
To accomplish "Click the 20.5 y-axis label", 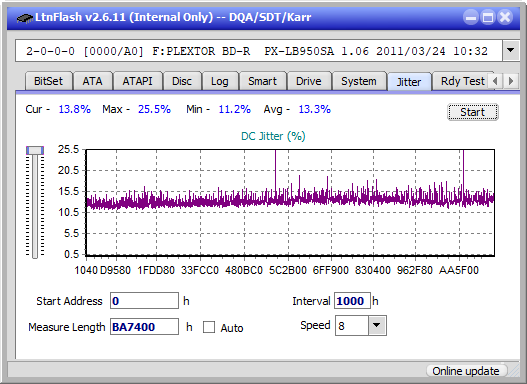I will (68, 170).
